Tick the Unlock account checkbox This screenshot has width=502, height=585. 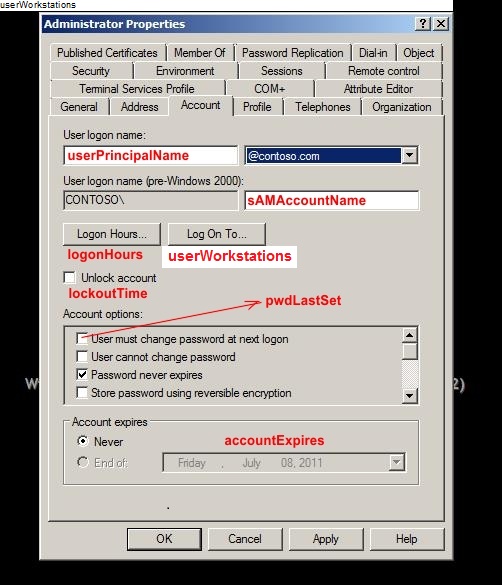70,278
